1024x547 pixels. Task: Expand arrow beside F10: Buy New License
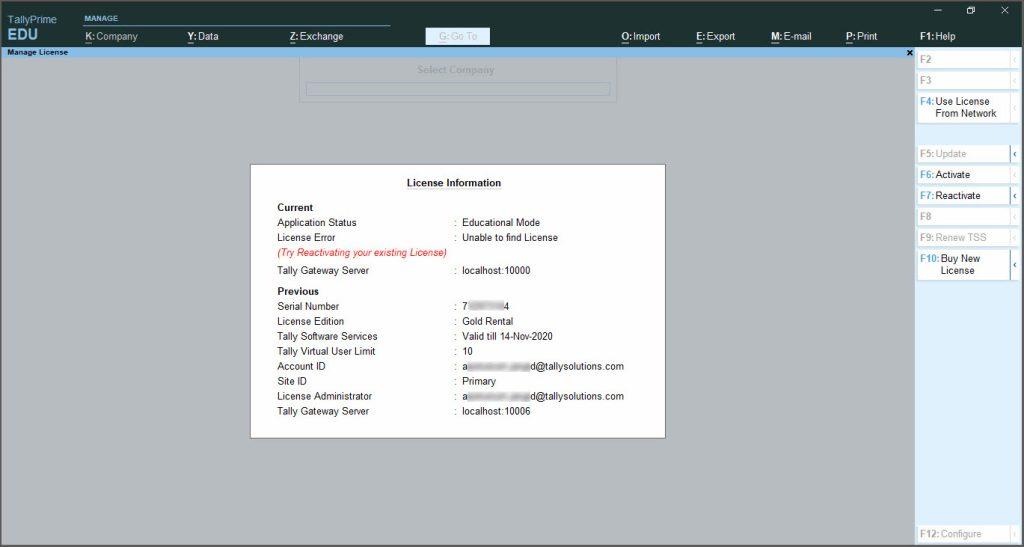click(x=1015, y=264)
